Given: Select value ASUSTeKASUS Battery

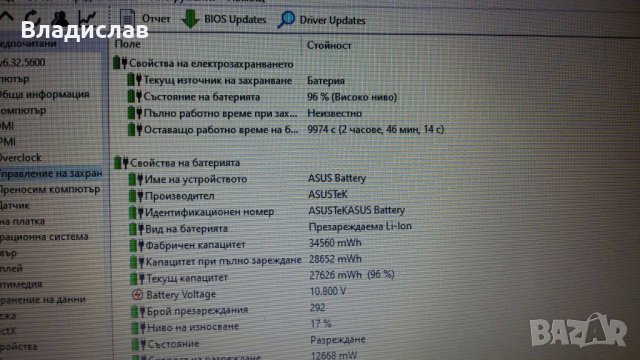Looking at the screenshot, I should click(357, 210).
